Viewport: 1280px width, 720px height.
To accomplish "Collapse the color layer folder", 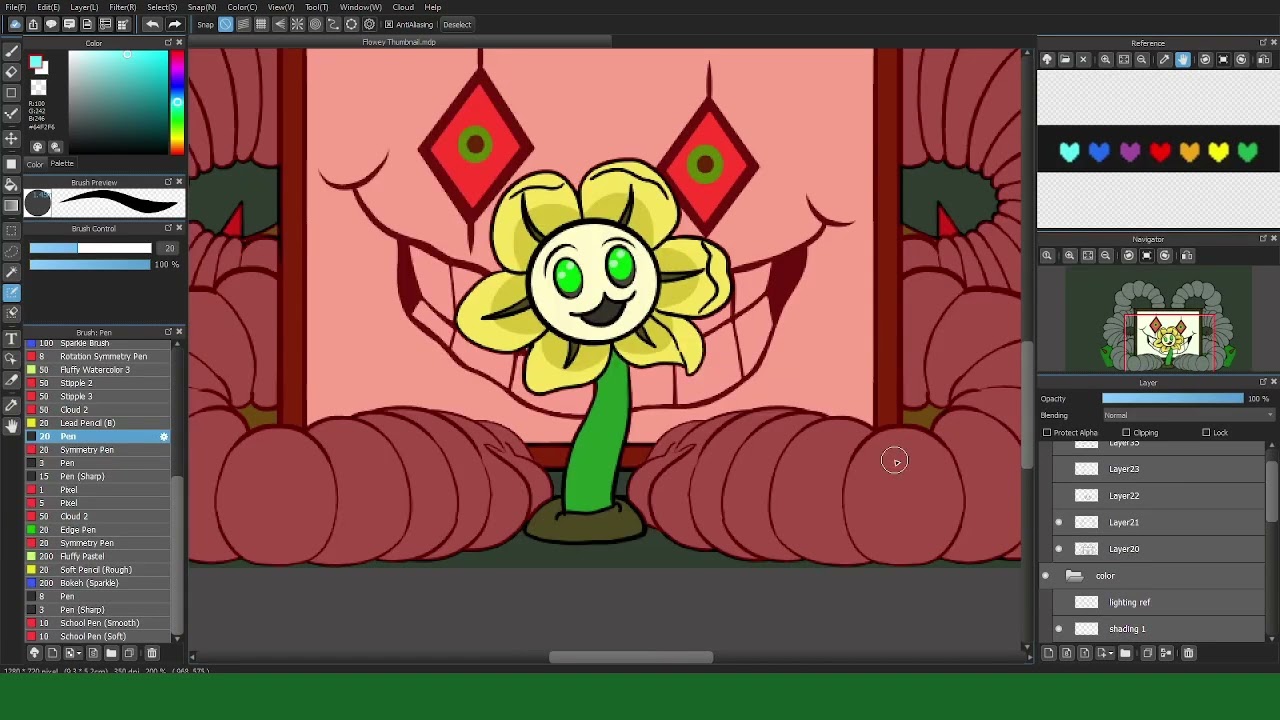I will pyautogui.click(x=1074, y=576).
